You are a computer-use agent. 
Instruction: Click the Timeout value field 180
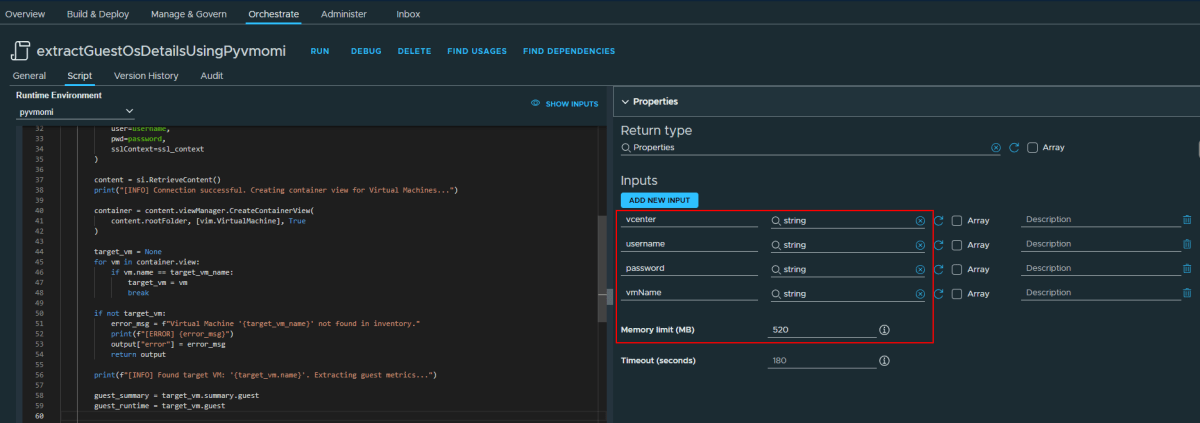coord(822,360)
